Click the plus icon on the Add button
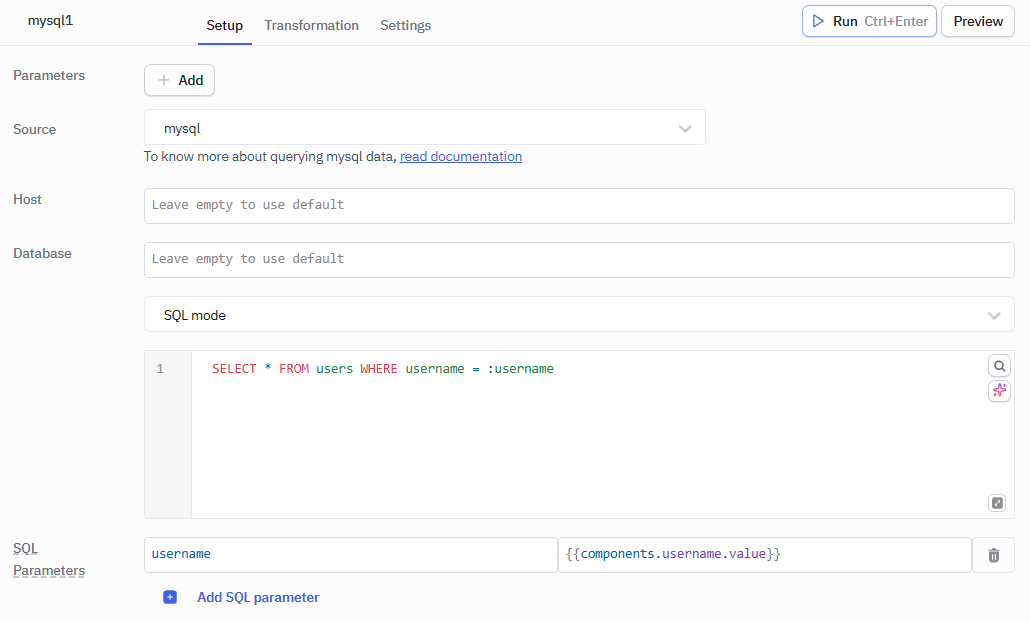This screenshot has height=621, width=1030. pyautogui.click(x=162, y=80)
